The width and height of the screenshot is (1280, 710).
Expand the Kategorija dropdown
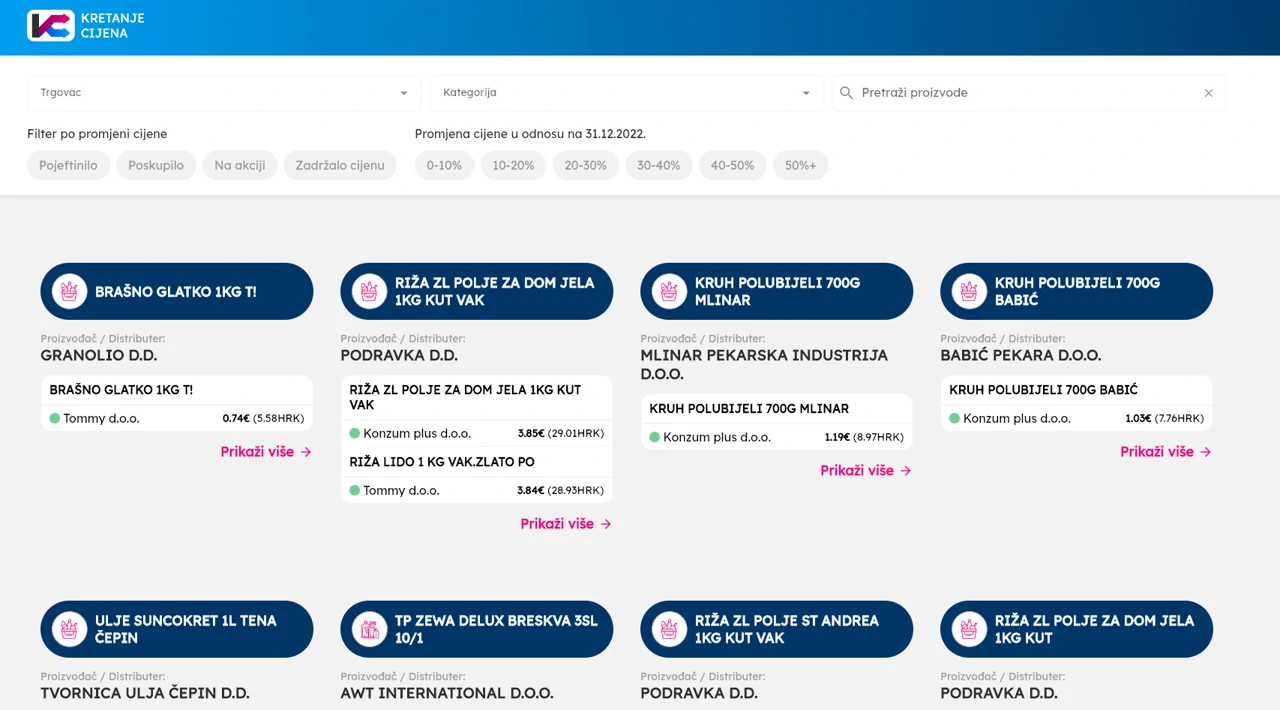click(x=626, y=93)
